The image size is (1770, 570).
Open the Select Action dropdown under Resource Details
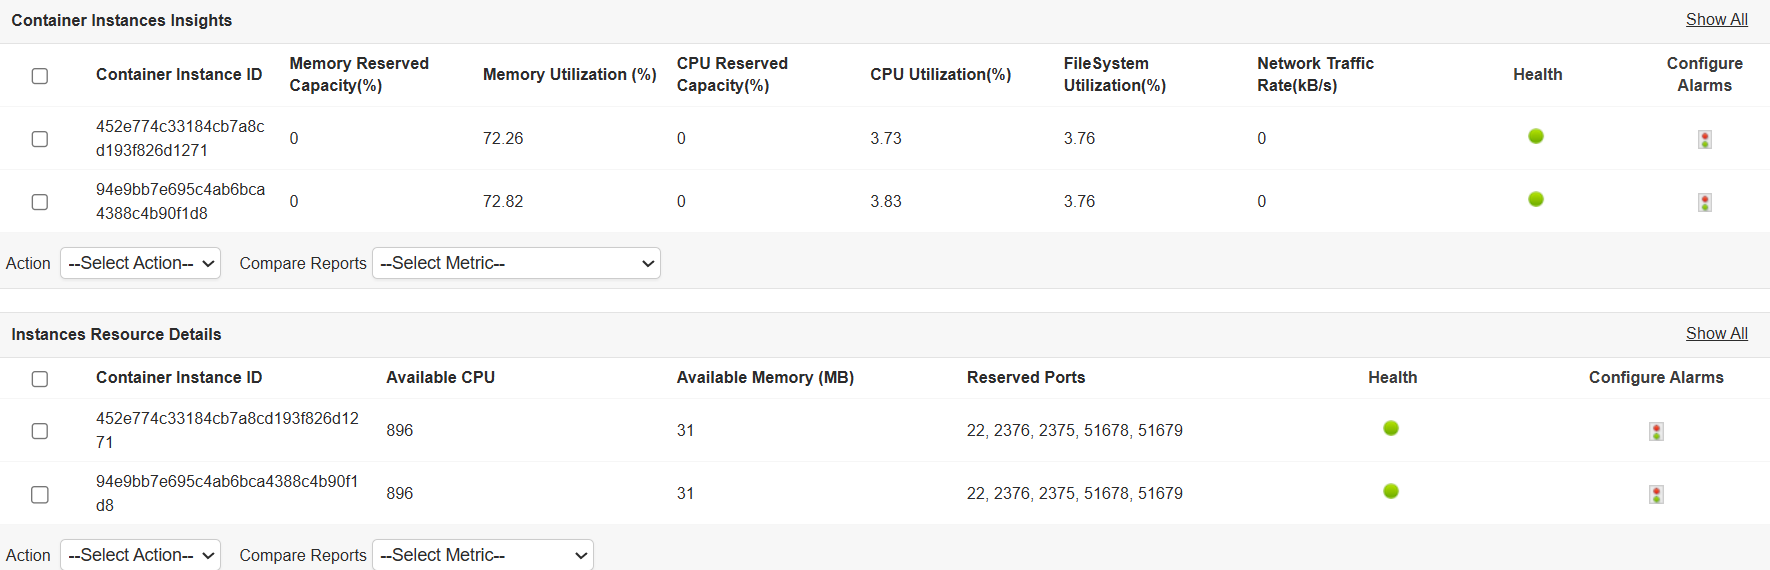click(140, 555)
